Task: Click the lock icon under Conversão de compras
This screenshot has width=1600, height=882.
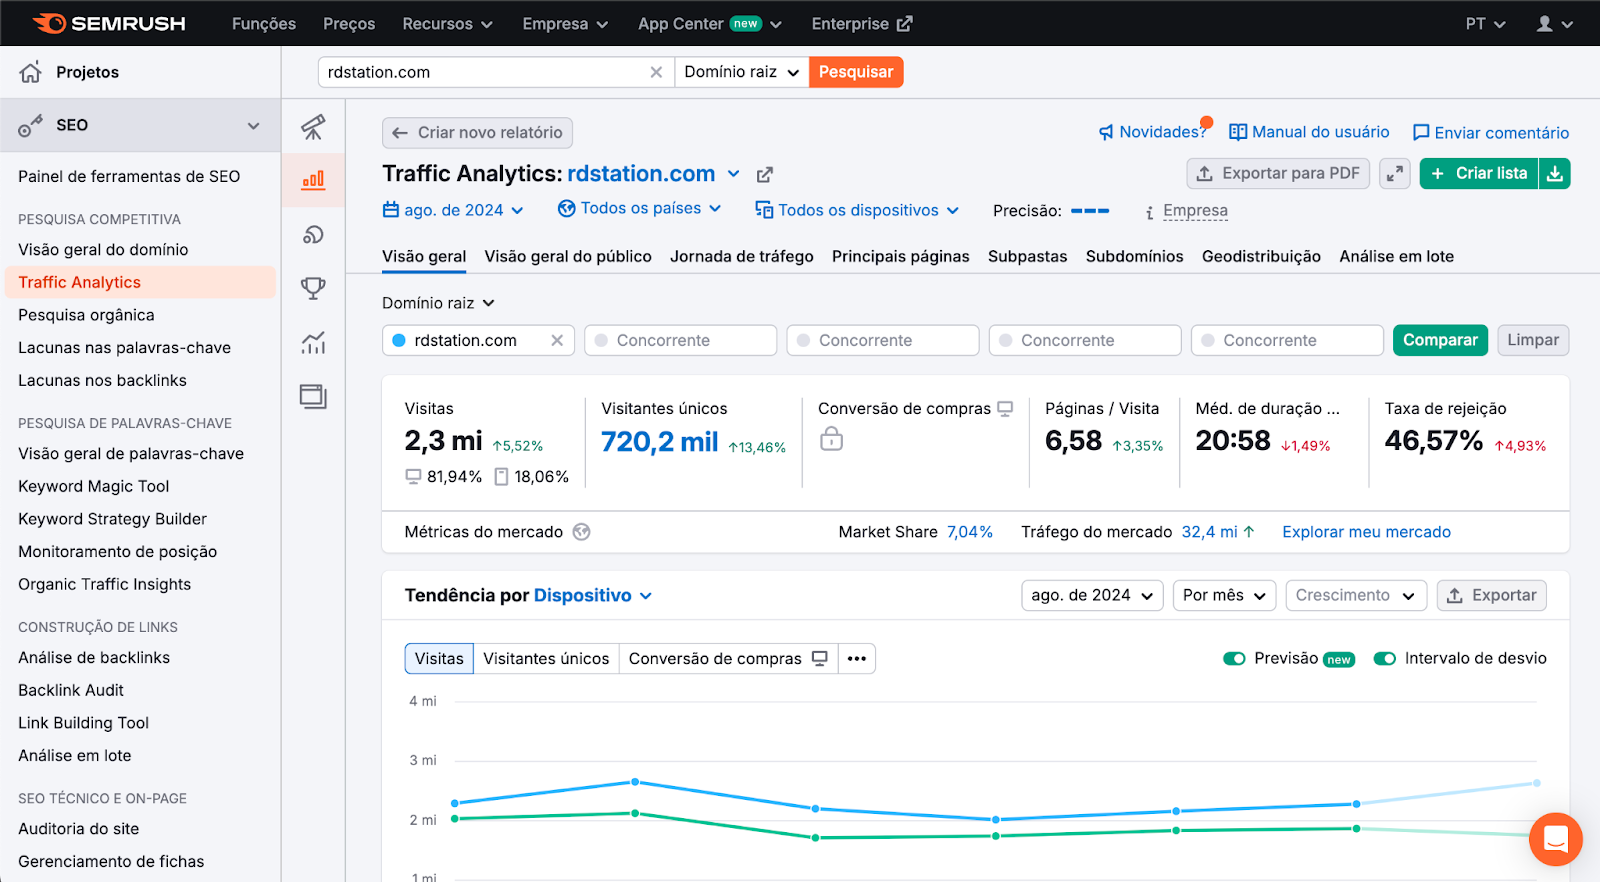Action: coord(831,439)
